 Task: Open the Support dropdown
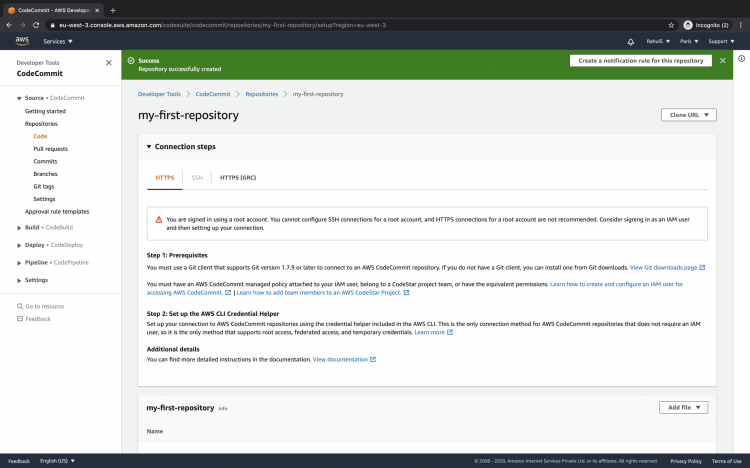721,42
